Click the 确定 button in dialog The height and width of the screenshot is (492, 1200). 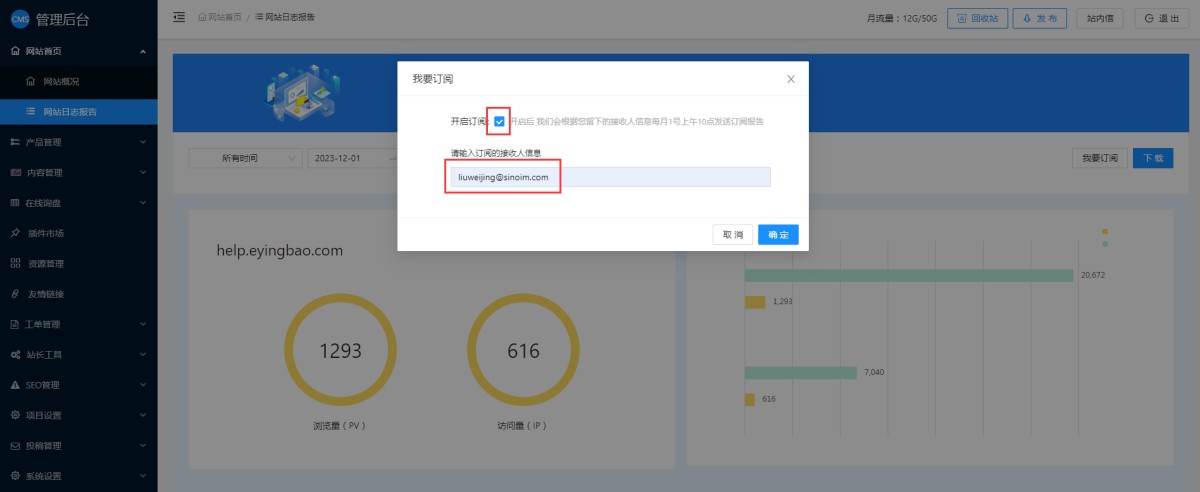tap(778, 234)
